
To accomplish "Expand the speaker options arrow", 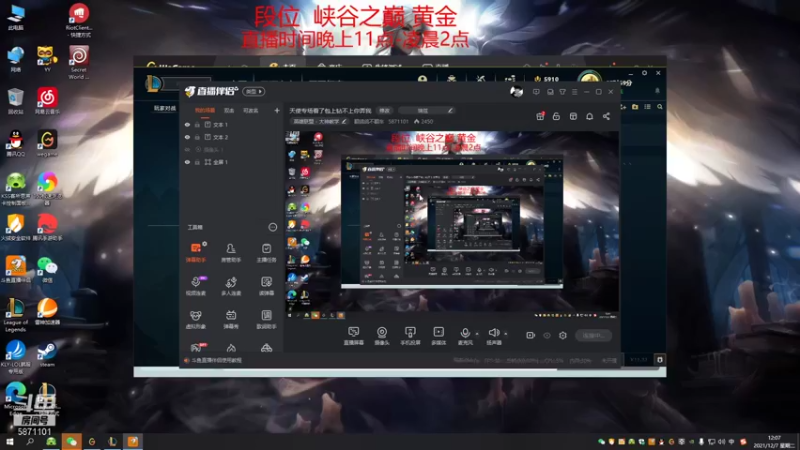I will [x=506, y=334].
